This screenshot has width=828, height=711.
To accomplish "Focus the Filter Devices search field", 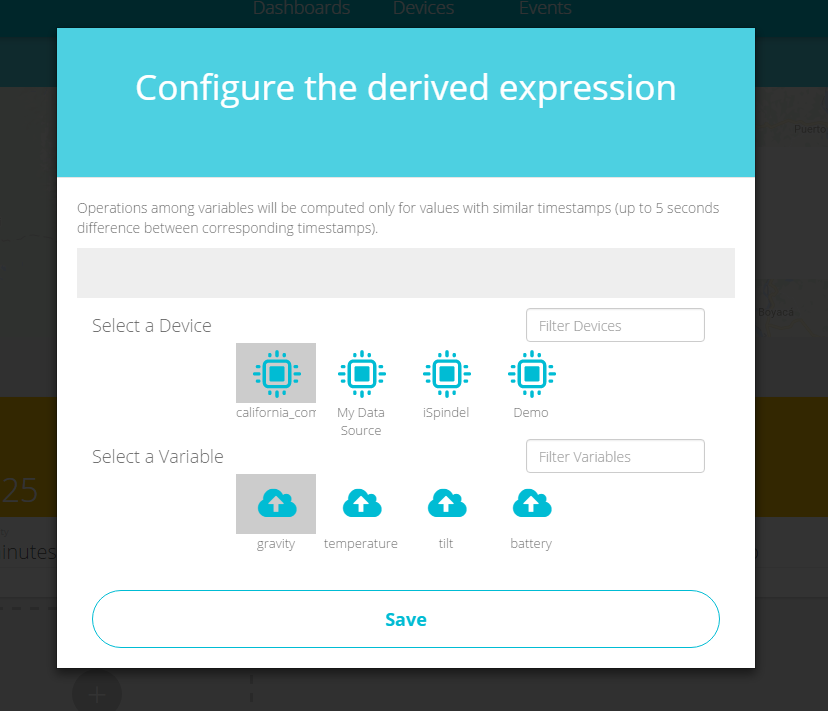I will pyautogui.click(x=615, y=325).
